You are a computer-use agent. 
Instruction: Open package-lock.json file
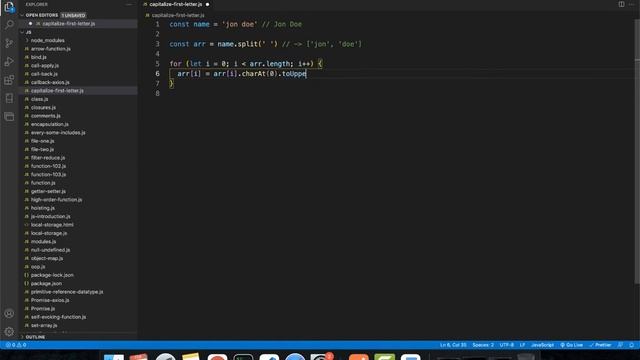(x=52, y=275)
